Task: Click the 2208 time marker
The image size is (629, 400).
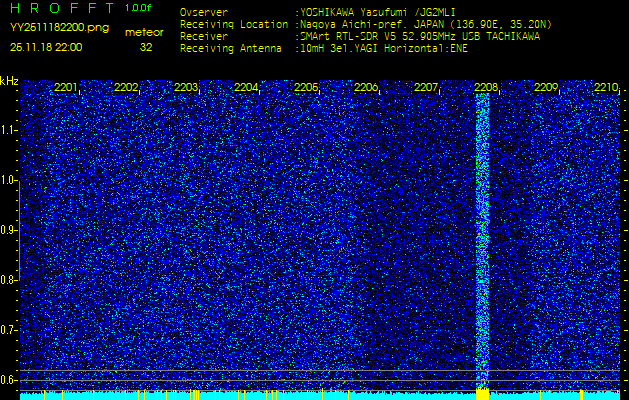Action: tap(486, 87)
